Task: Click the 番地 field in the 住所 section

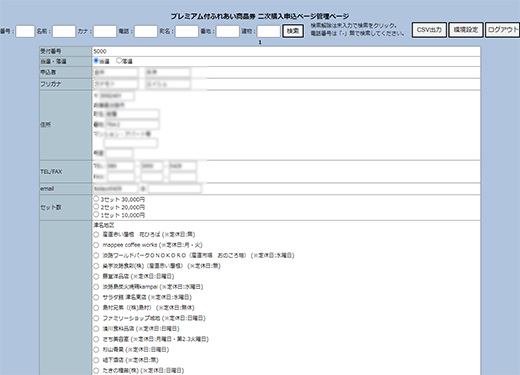Action: [x=132, y=124]
